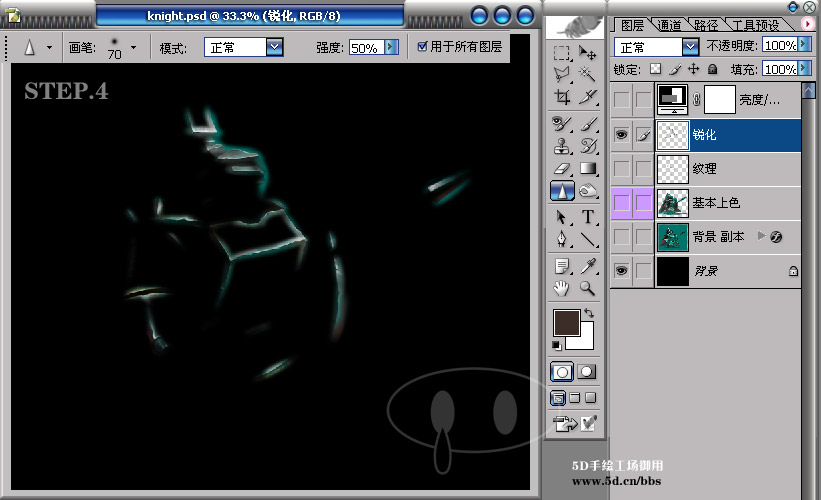
Task: Select the 亮度 layer mask thumbnail
Action: pyautogui.click(x=719, y=99)
